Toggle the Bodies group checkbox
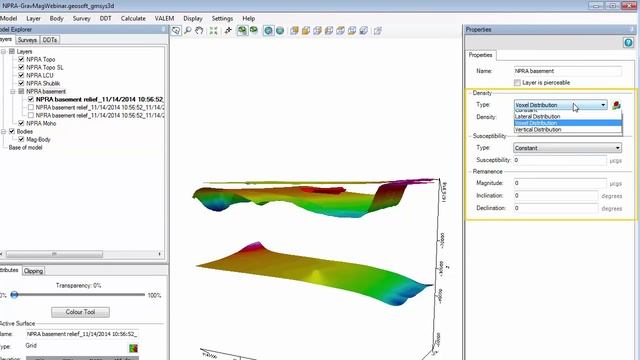This screenshot has height=360, width=640. point(12,131)
